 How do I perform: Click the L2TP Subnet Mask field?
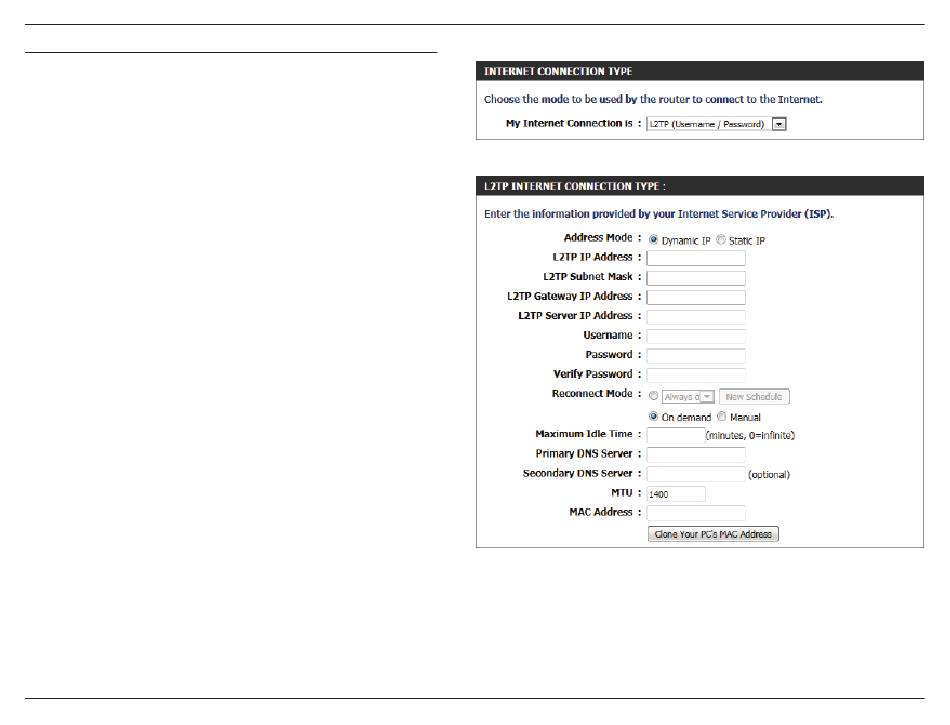click(x=696, y=278)
